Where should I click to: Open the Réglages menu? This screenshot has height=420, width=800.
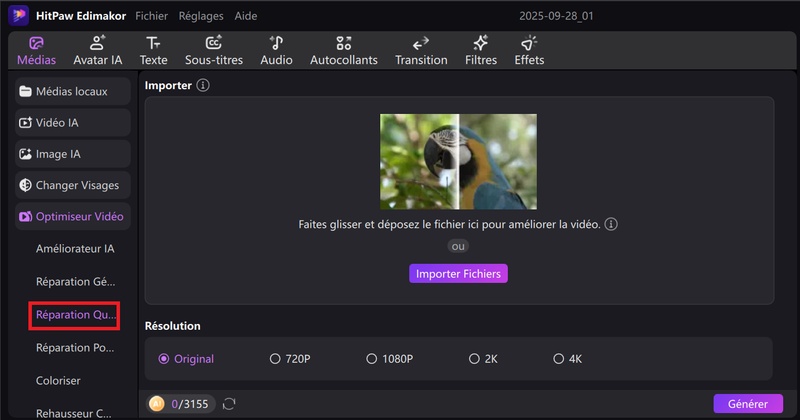point(201,16)
